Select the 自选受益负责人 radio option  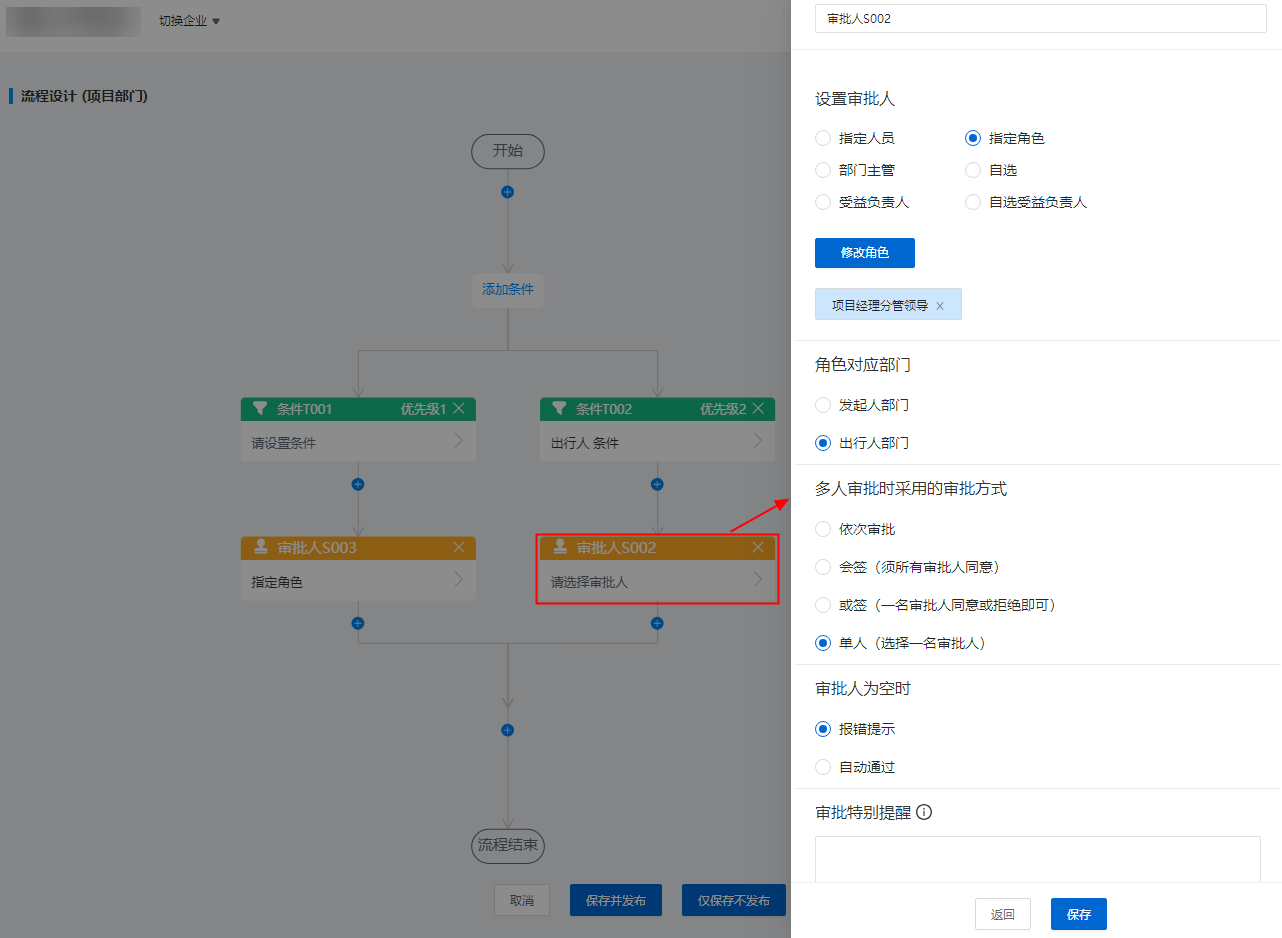pyautogui.click(x=973, y=202)
